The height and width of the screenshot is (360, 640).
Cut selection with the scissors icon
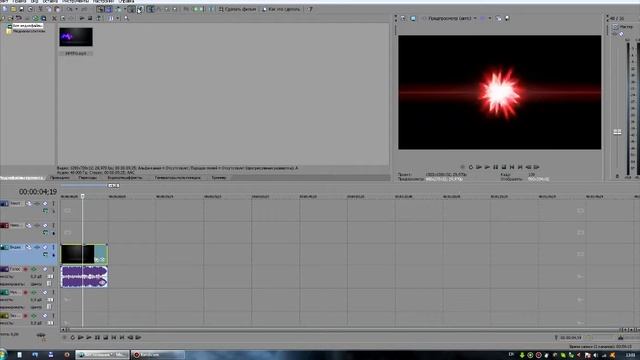point(40,9)
